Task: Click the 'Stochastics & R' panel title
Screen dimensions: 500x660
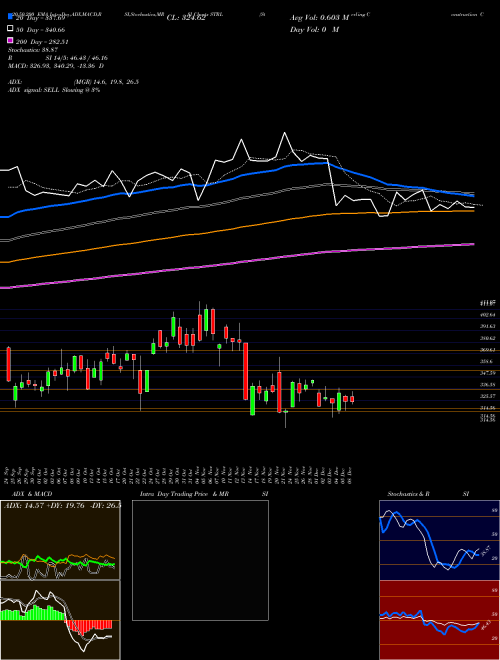Action: point(408,494)
